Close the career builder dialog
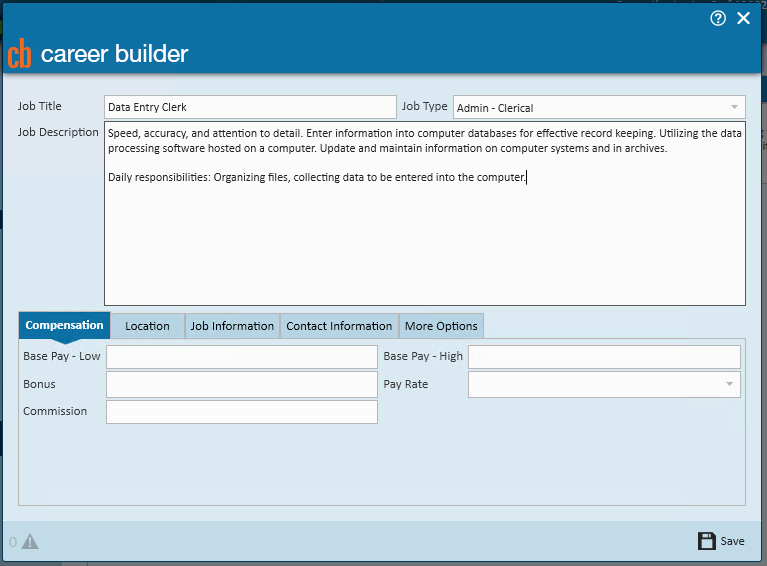This screenshot has height=566, width=767. [743, 19]
